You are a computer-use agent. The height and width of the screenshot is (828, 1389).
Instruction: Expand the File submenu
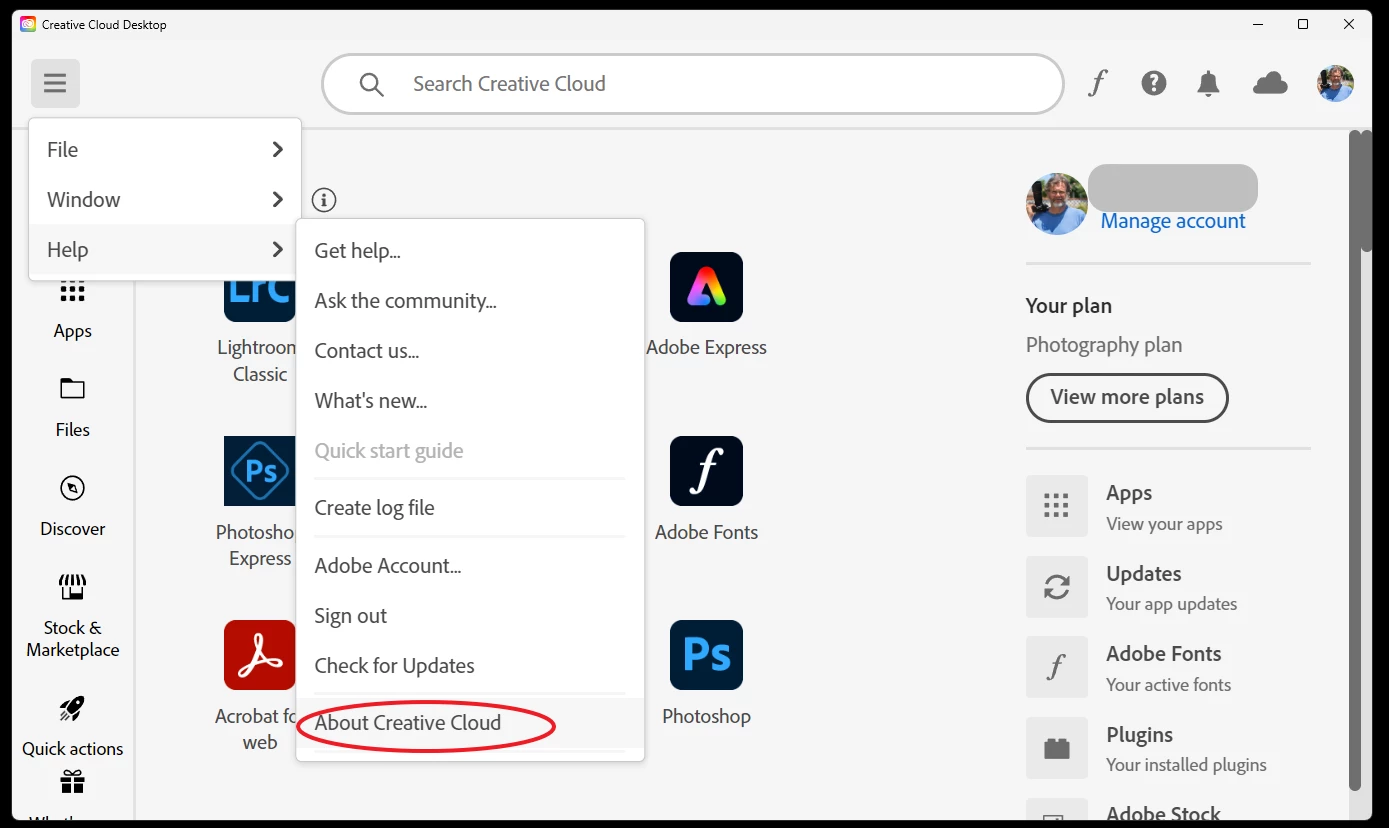165,149
